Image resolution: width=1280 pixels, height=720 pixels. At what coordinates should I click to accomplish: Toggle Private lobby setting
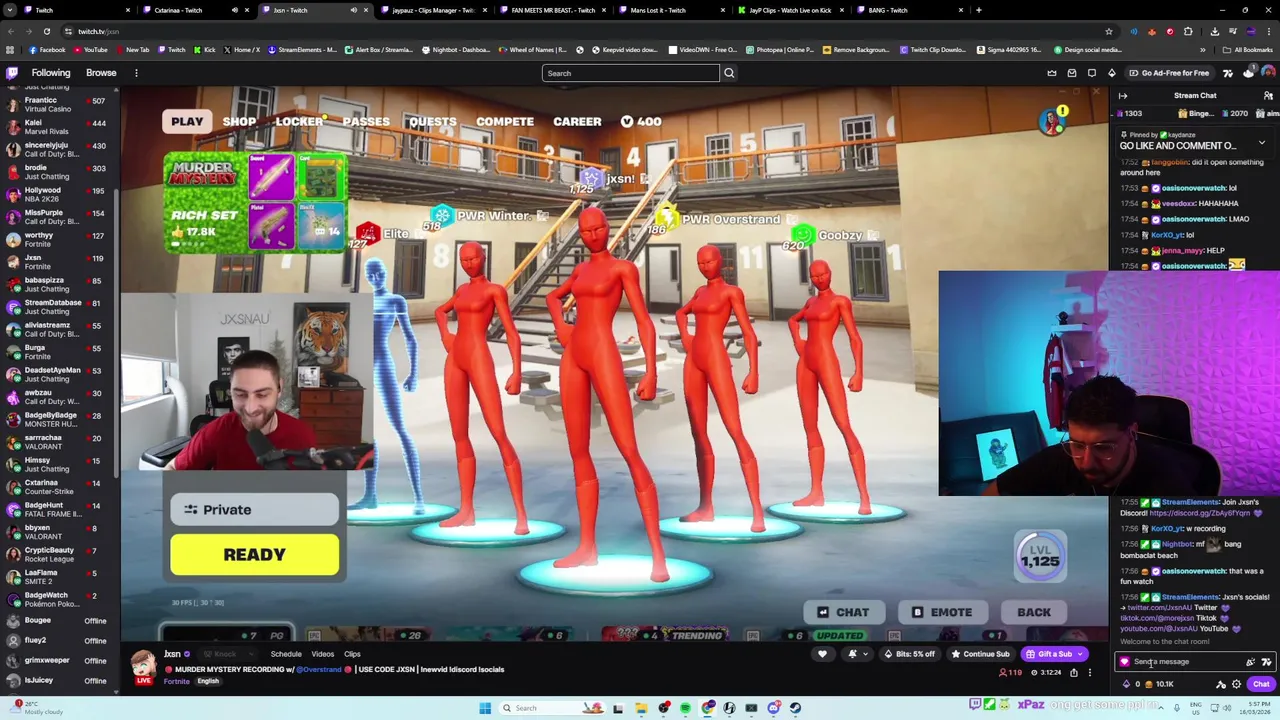(254, 510)
